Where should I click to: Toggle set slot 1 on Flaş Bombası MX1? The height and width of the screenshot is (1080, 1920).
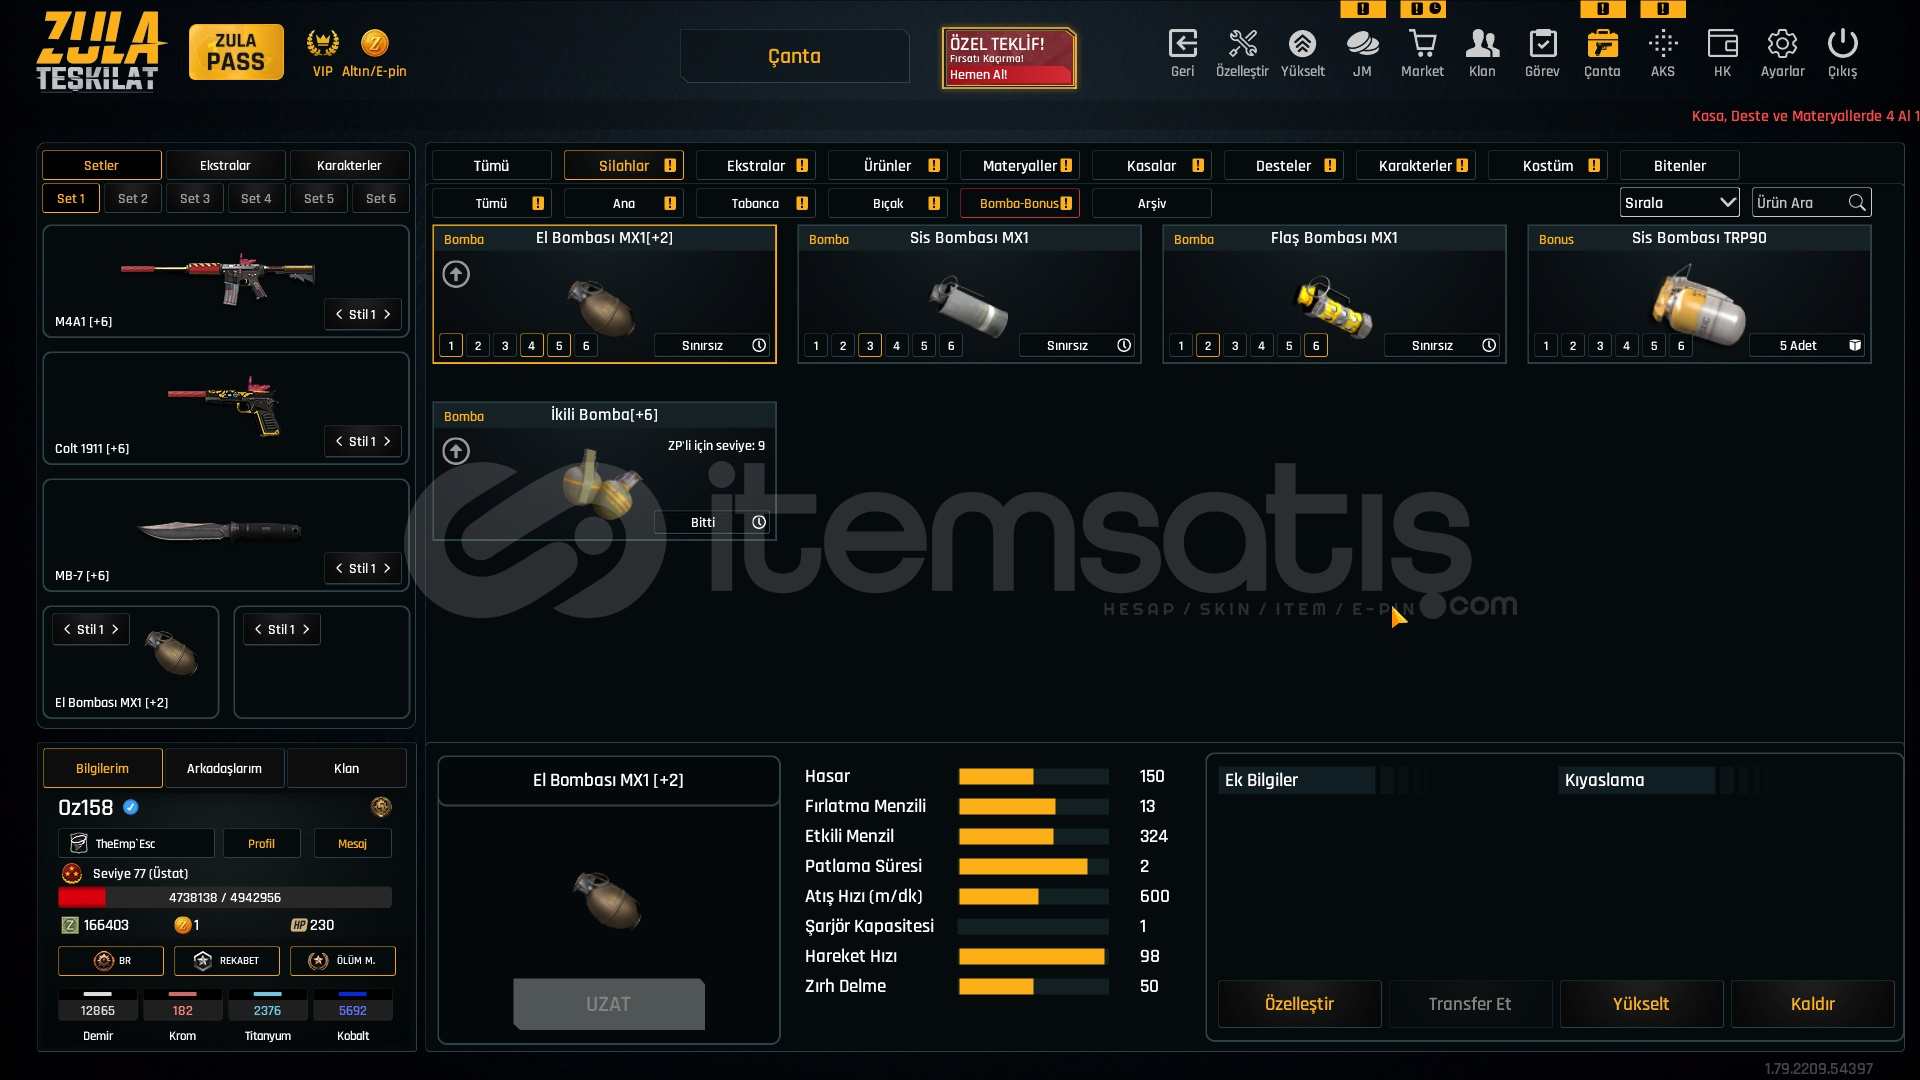1181,346
